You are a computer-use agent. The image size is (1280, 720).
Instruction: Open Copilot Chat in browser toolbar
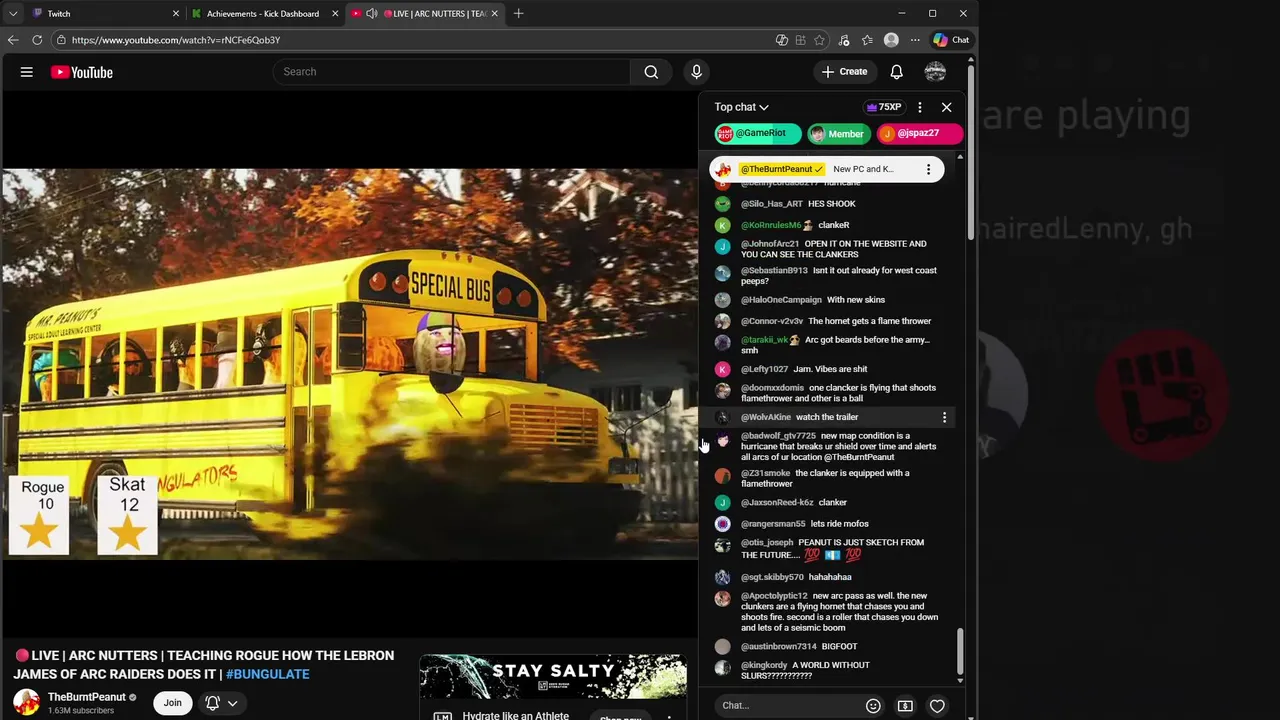coord(951,40)
